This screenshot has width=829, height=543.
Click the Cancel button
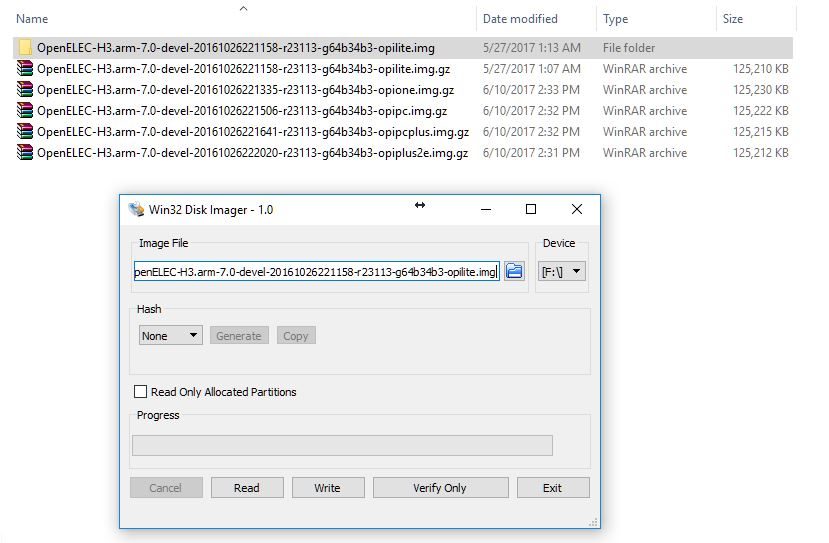166,487
